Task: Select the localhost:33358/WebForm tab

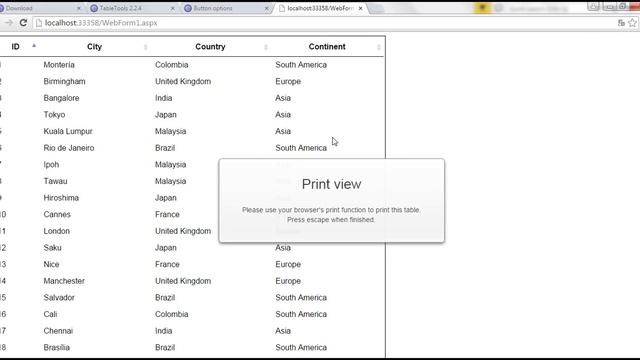Action: (x=320, y=8)
